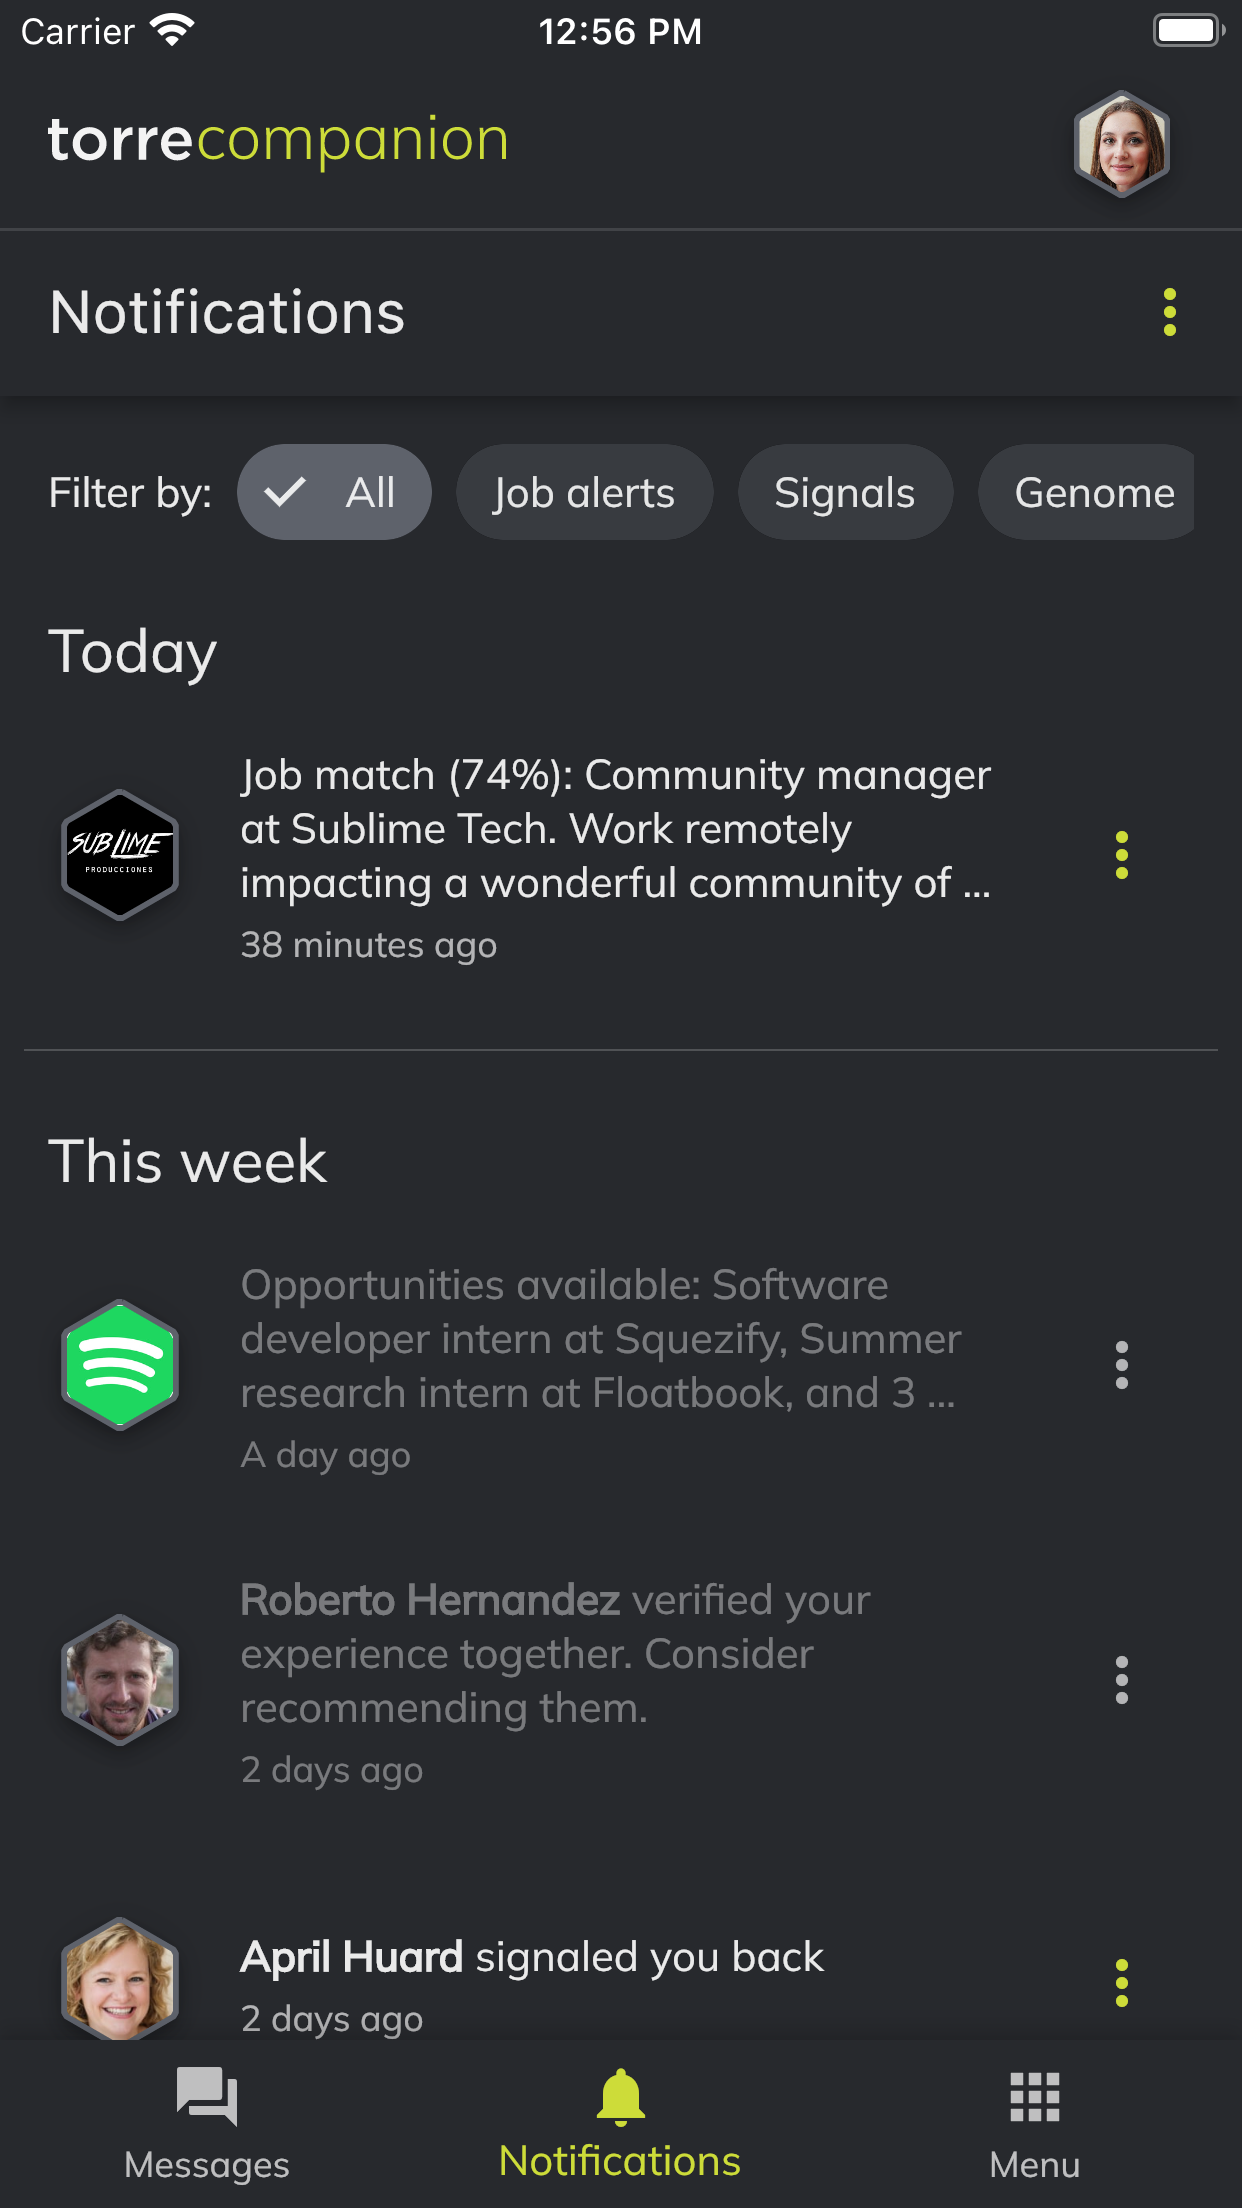Open the Notifications header options menu
The width and height of the screenshot is (1242, 2208).
(x=1169, y=312)
